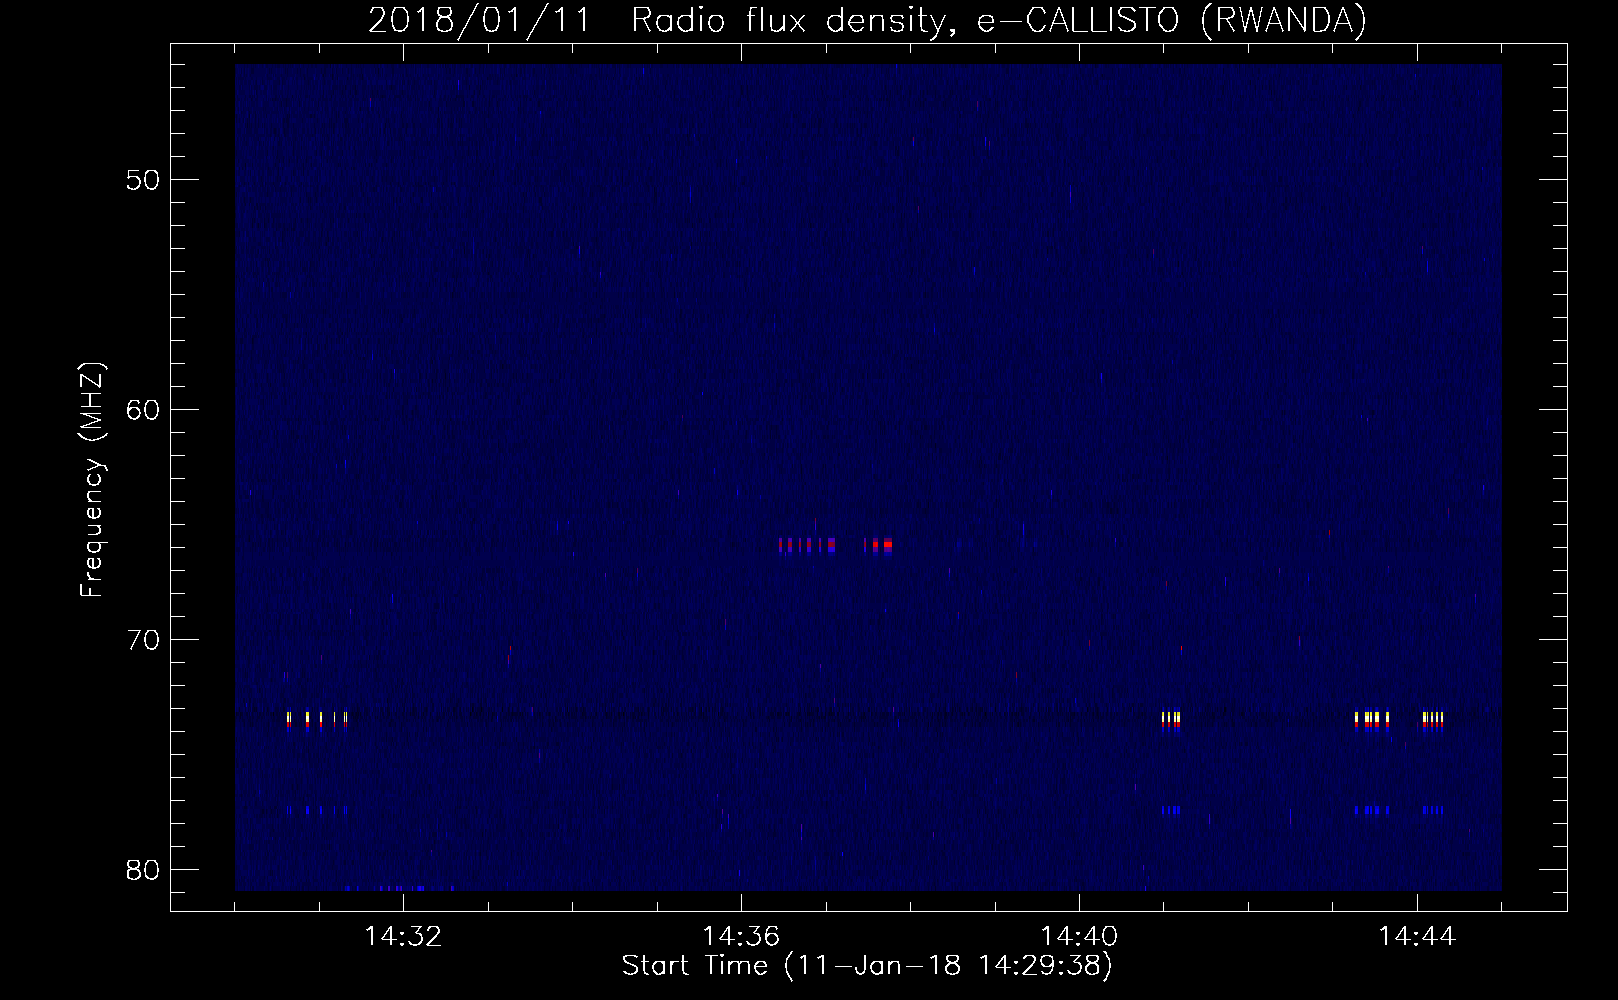Click the 14:44 time tick label
Screen dimensions: 1618x1000
[x=1417, y=937]
